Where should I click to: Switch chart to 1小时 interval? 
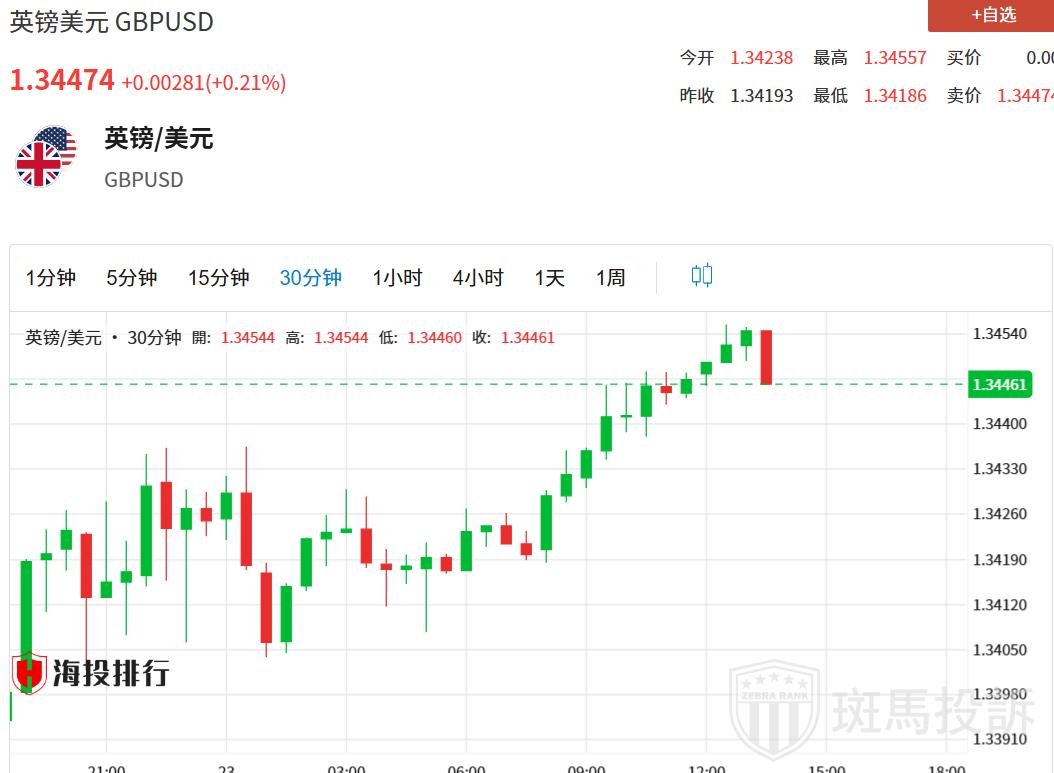click(x=397, y=278)
